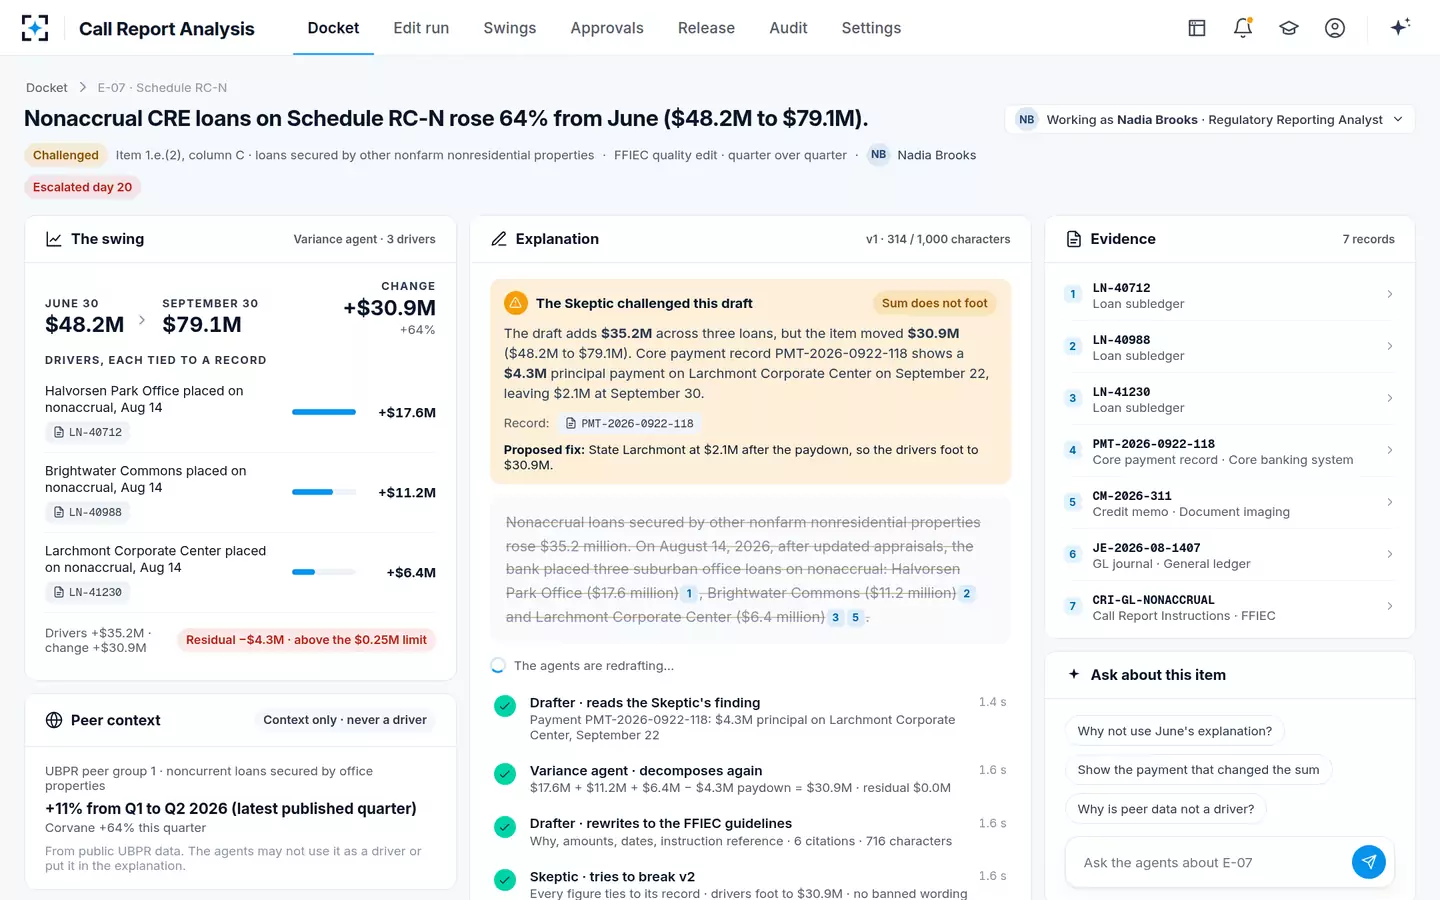The width and height of the screenshot is (1440, 900).
Task: Click the LN-40712 record chip under Halvorsen
Action: click(x=88, y=432)
